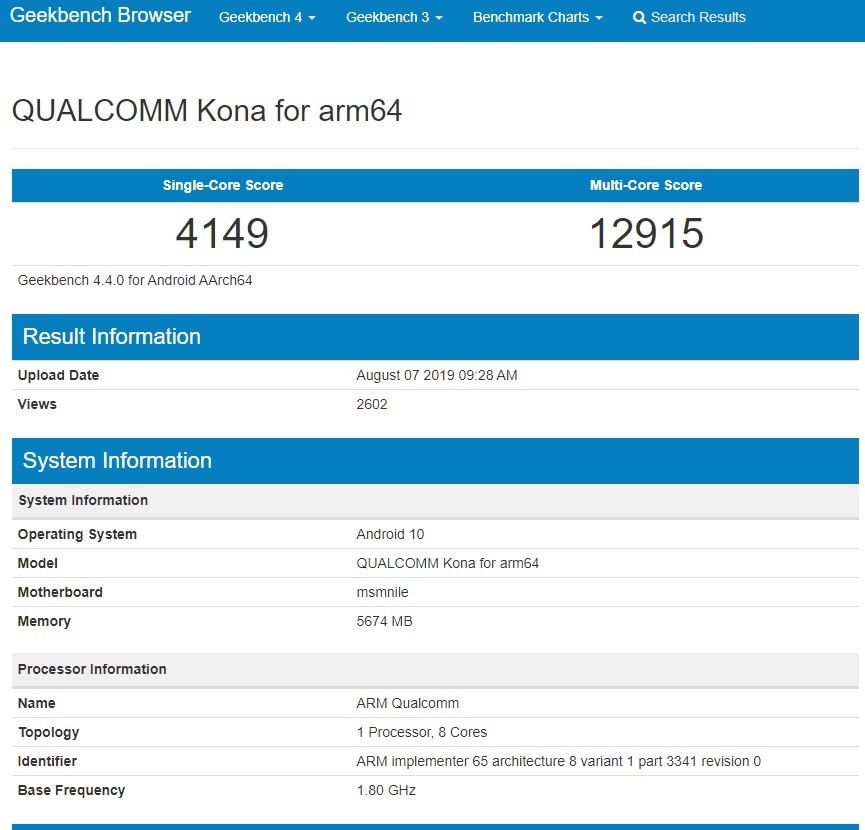Viewport: 865px width, 830px height.
Task: Click the Processor Information subheader
Action: [435, 670]
